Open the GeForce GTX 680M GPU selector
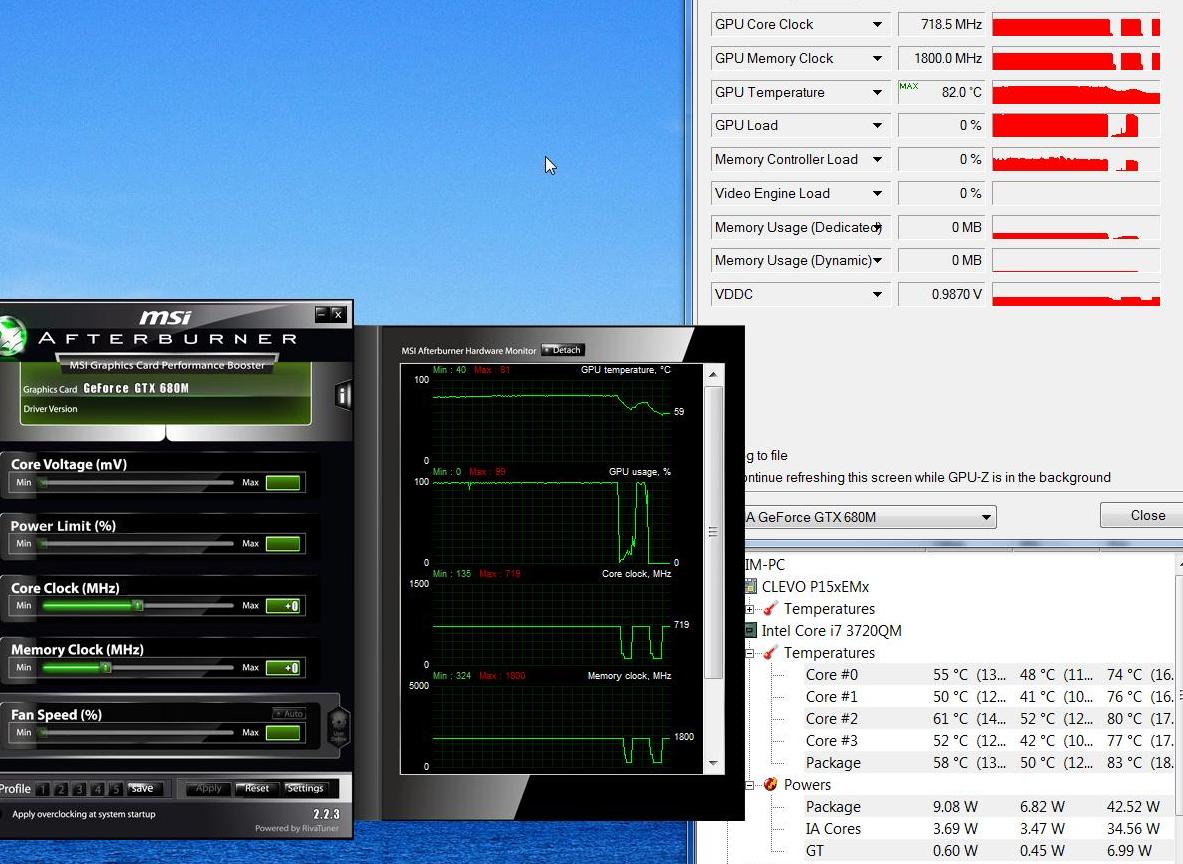 tap(870, 517)
